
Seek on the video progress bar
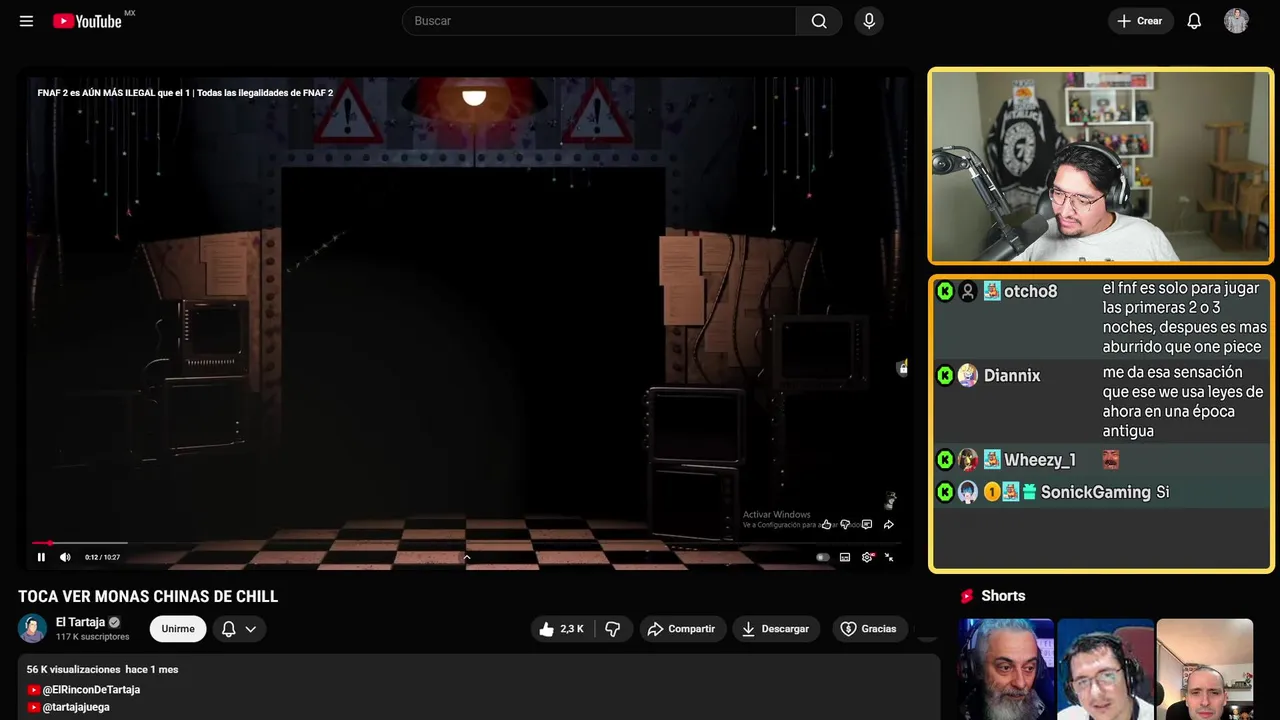pos(466,543)
